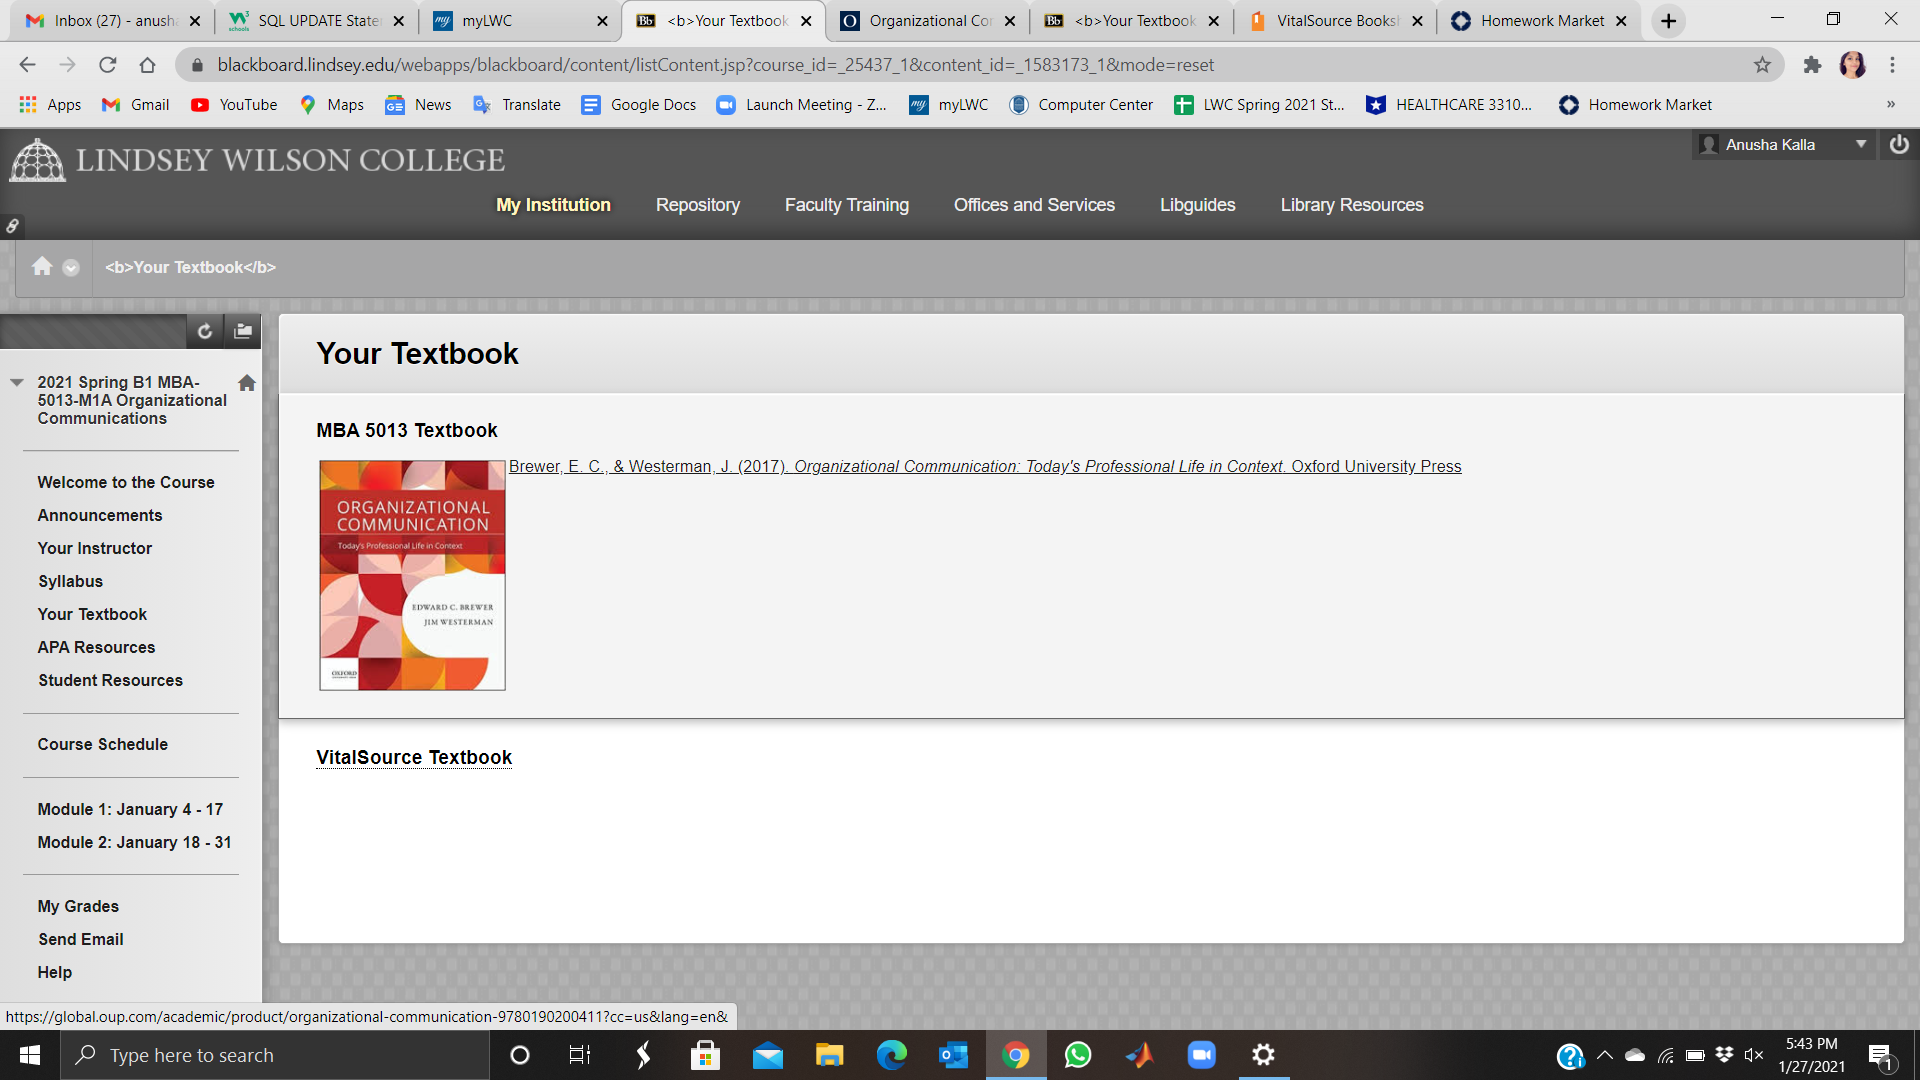Open Microsoft Edge from taskbar
This screenshot has width=1920, height=1080.
891,1055
